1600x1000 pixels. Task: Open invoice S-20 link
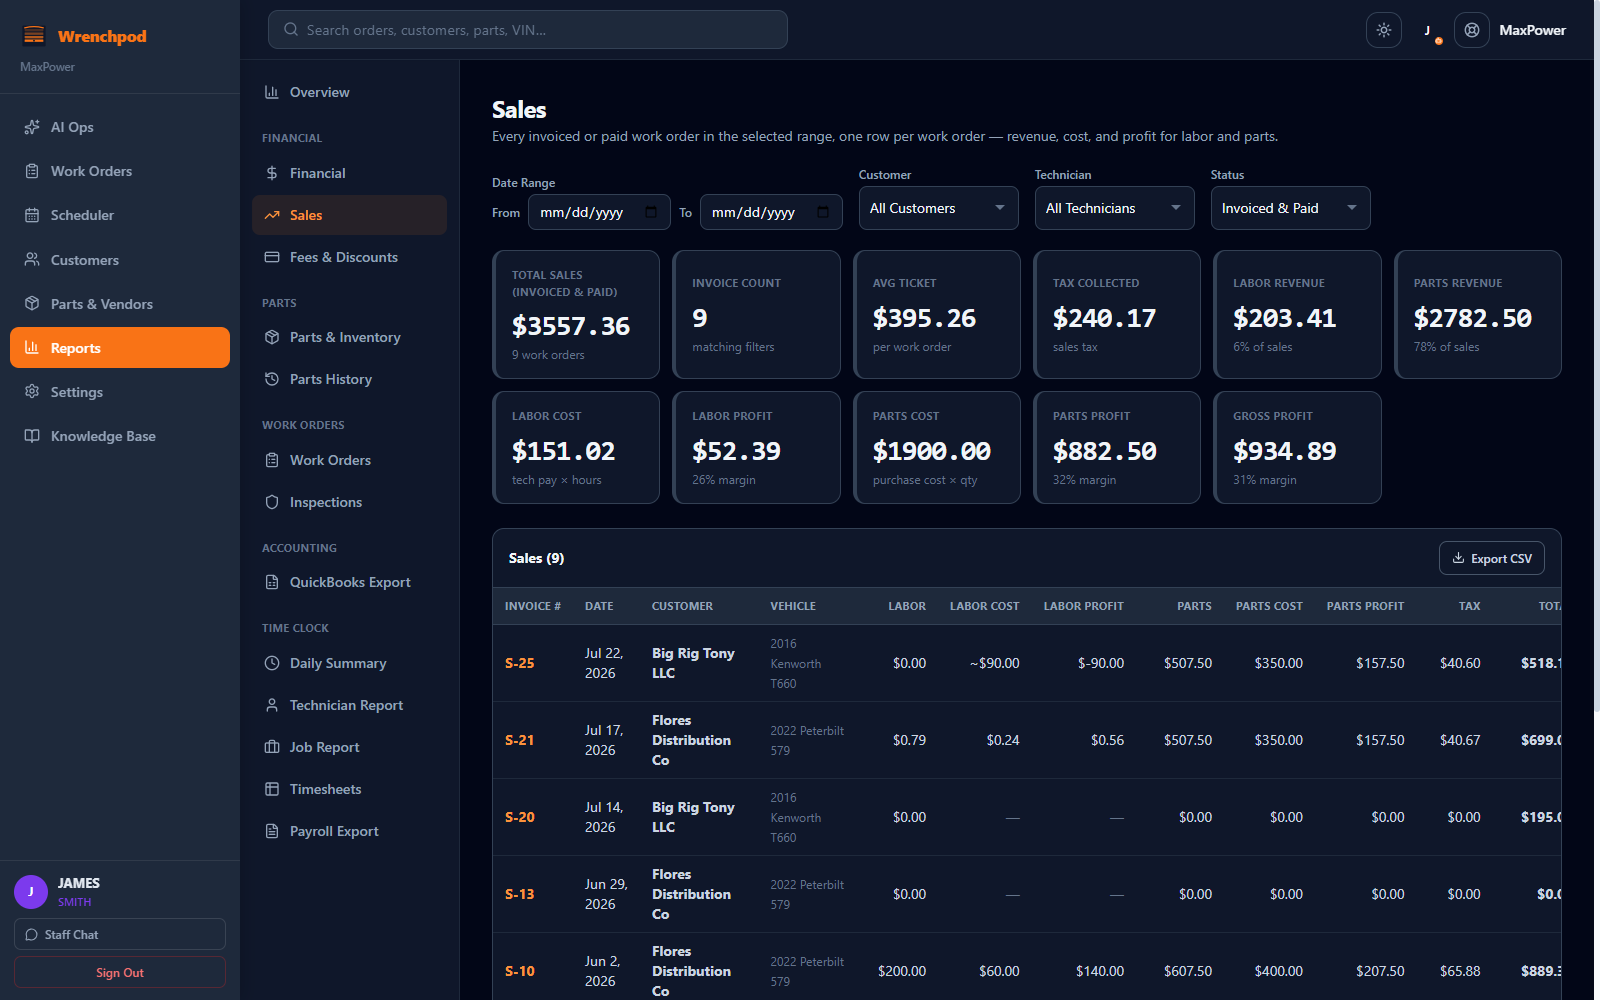(x=520, y=817)
